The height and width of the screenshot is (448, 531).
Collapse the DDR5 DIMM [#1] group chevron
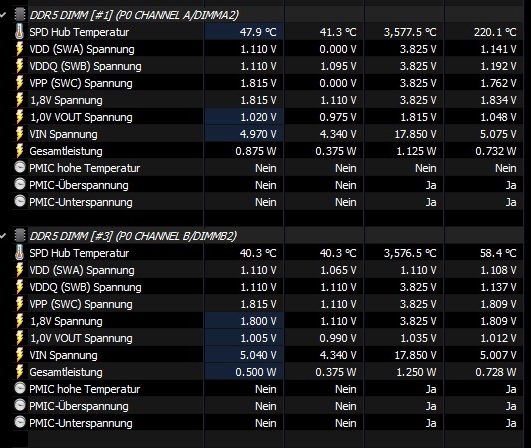3,15
